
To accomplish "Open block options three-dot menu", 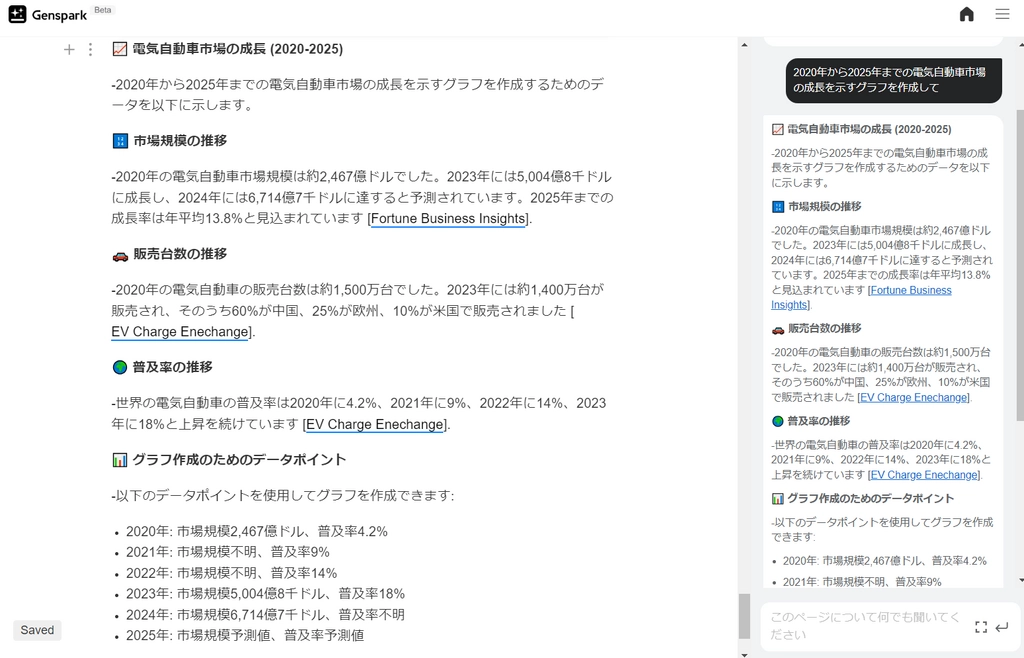I will [x=90, y=50].
